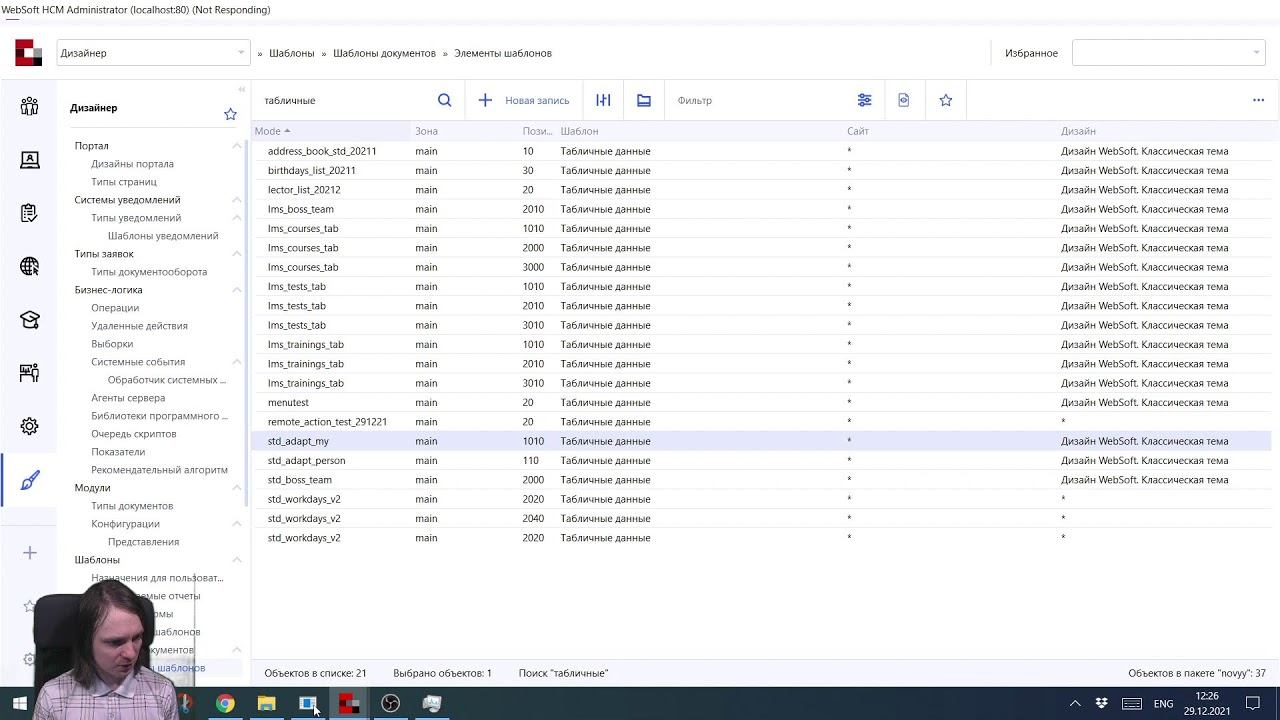The height and width of the screenshot is (720, 1280).
Task: Collapse the Системные события tree node
Action: click(x=237, y=362)
